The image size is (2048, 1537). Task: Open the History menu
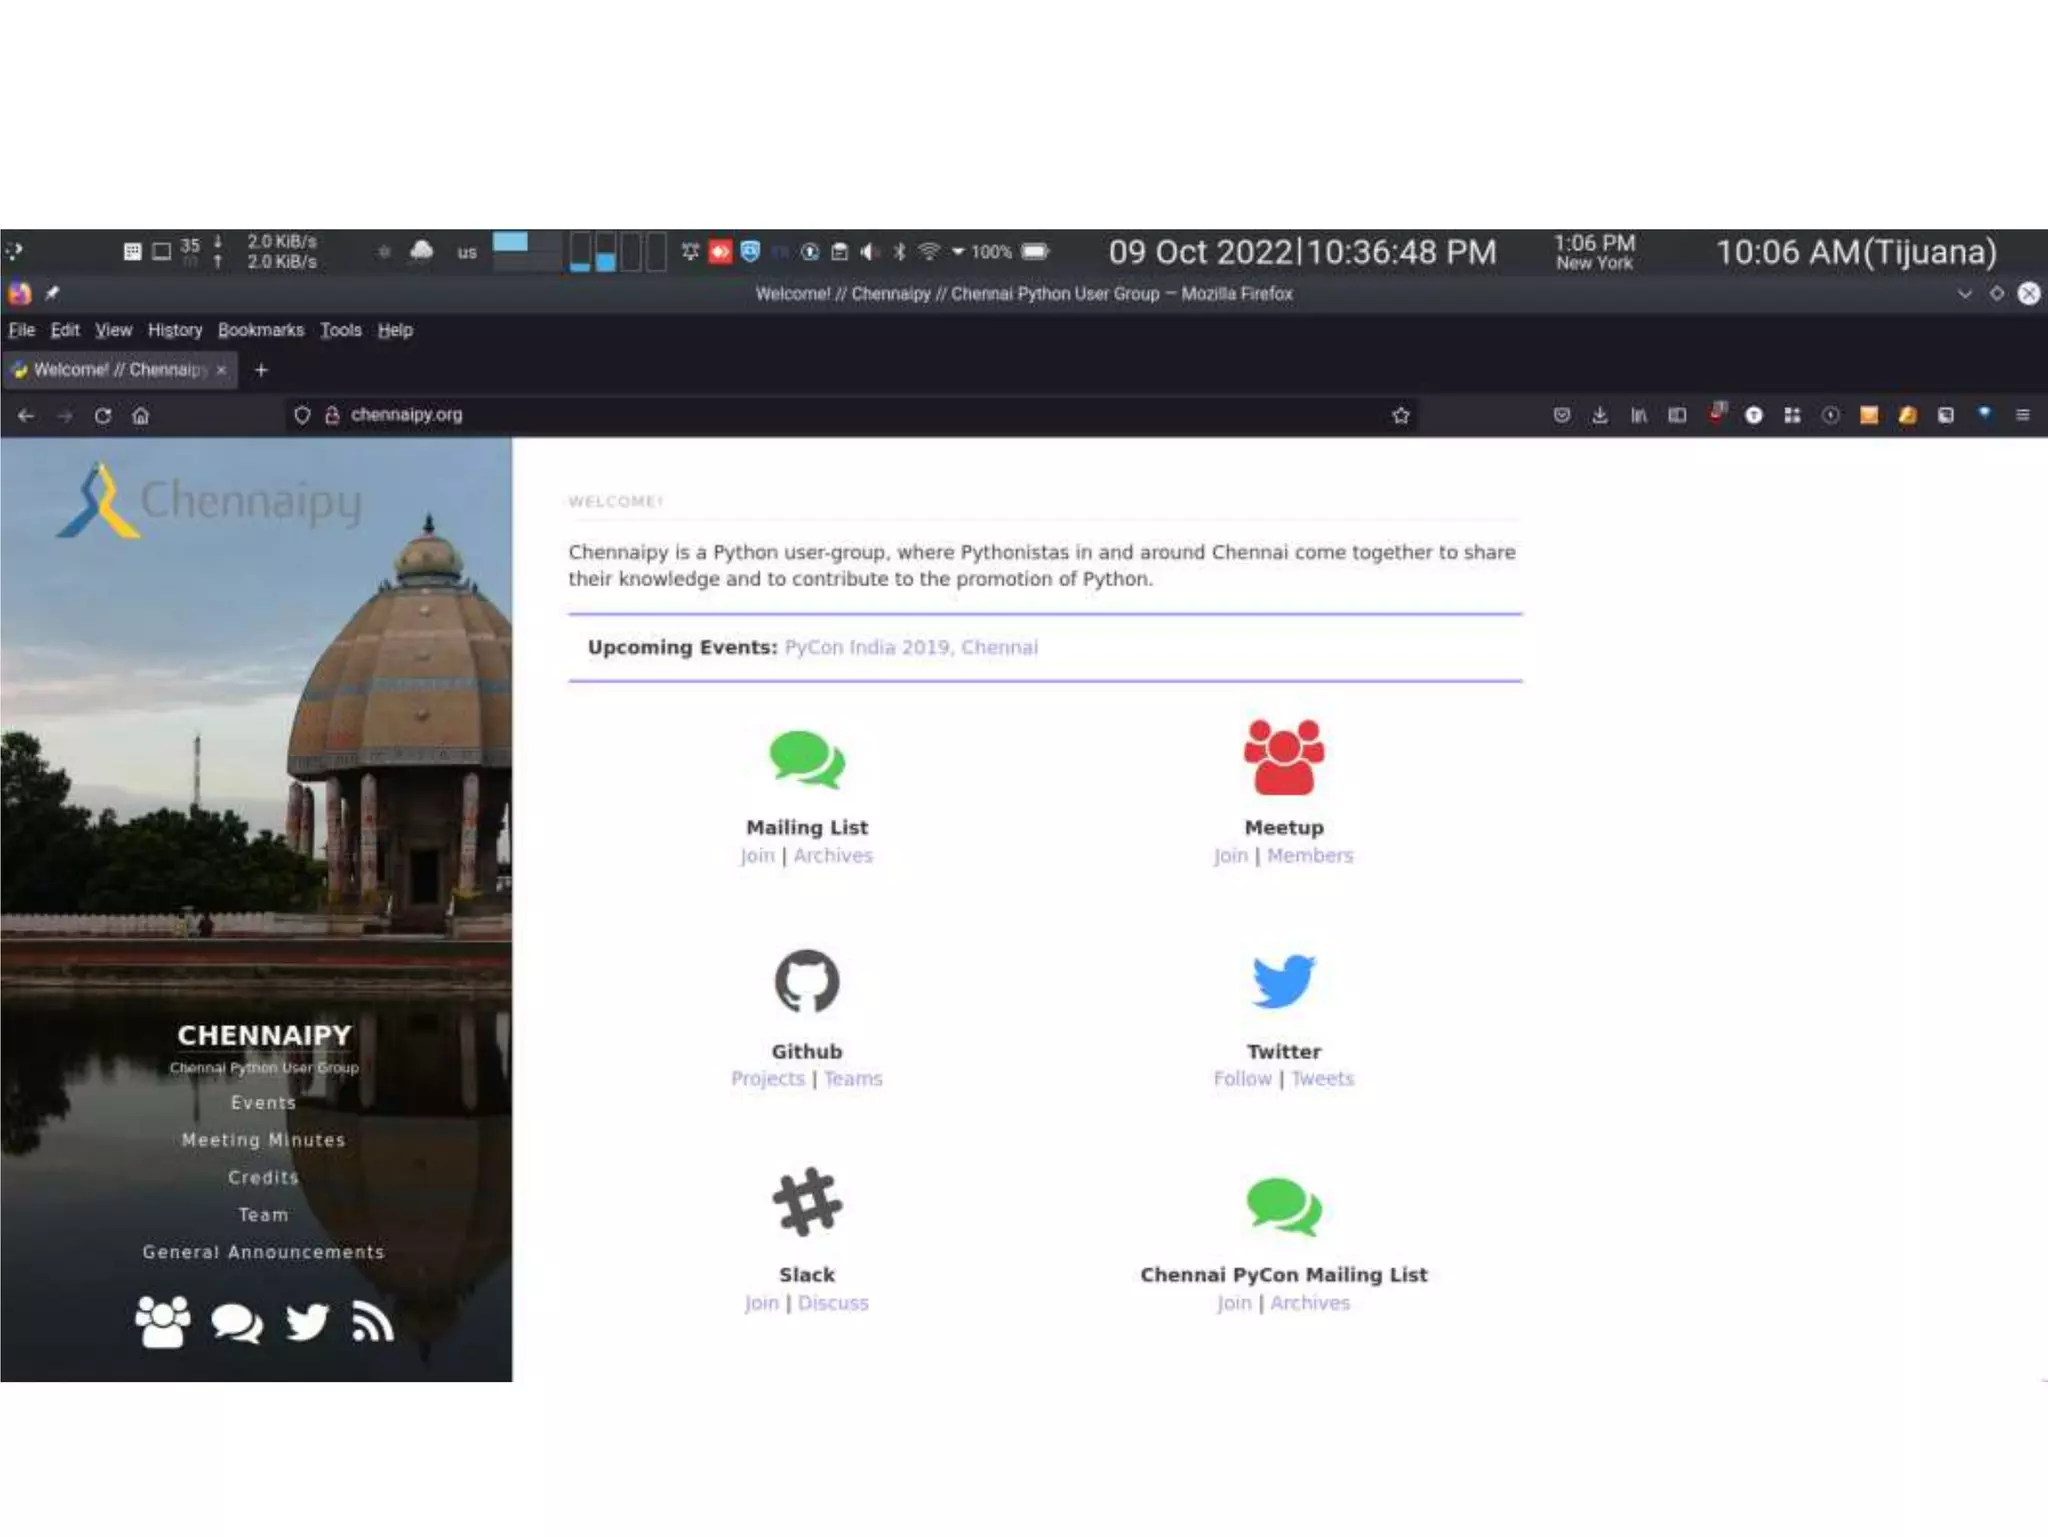click(x=174, y=330)
